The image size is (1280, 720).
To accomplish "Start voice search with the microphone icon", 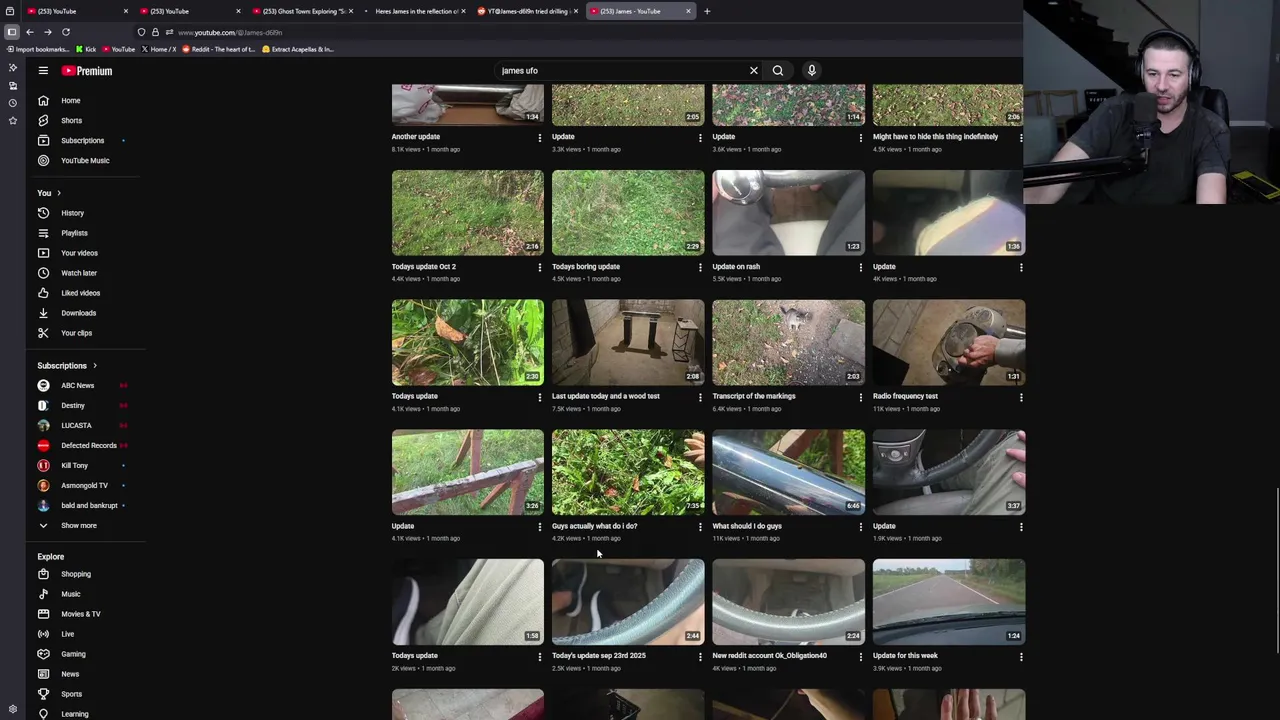I will point(812,71).
